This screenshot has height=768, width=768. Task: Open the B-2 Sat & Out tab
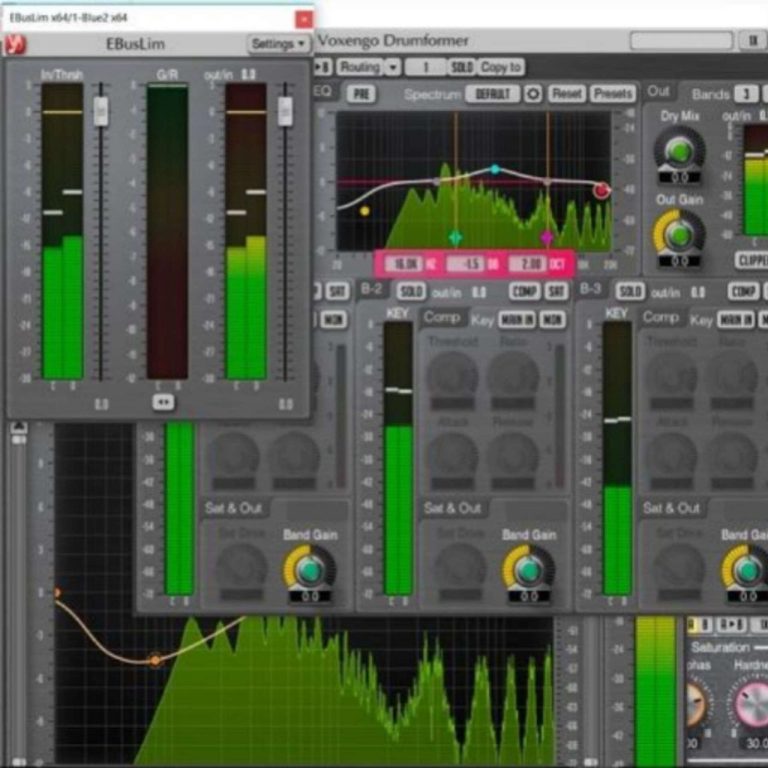453,508
